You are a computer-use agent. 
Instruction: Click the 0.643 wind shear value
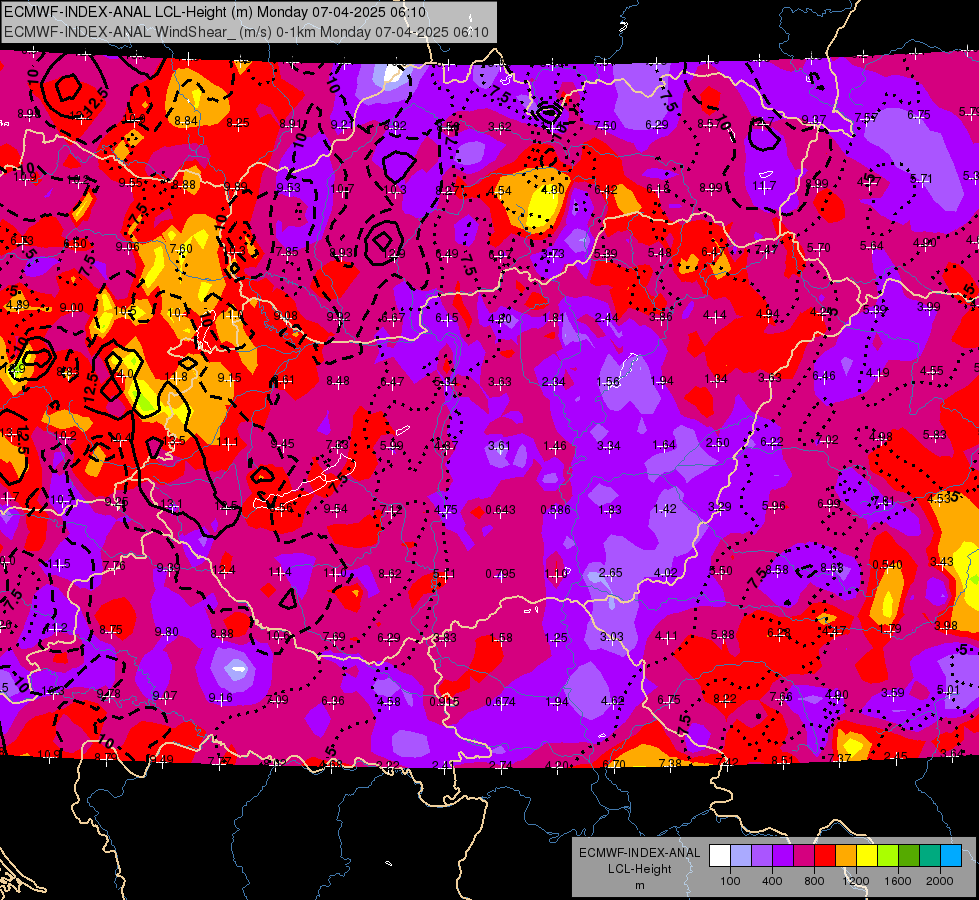click(501, 510)
